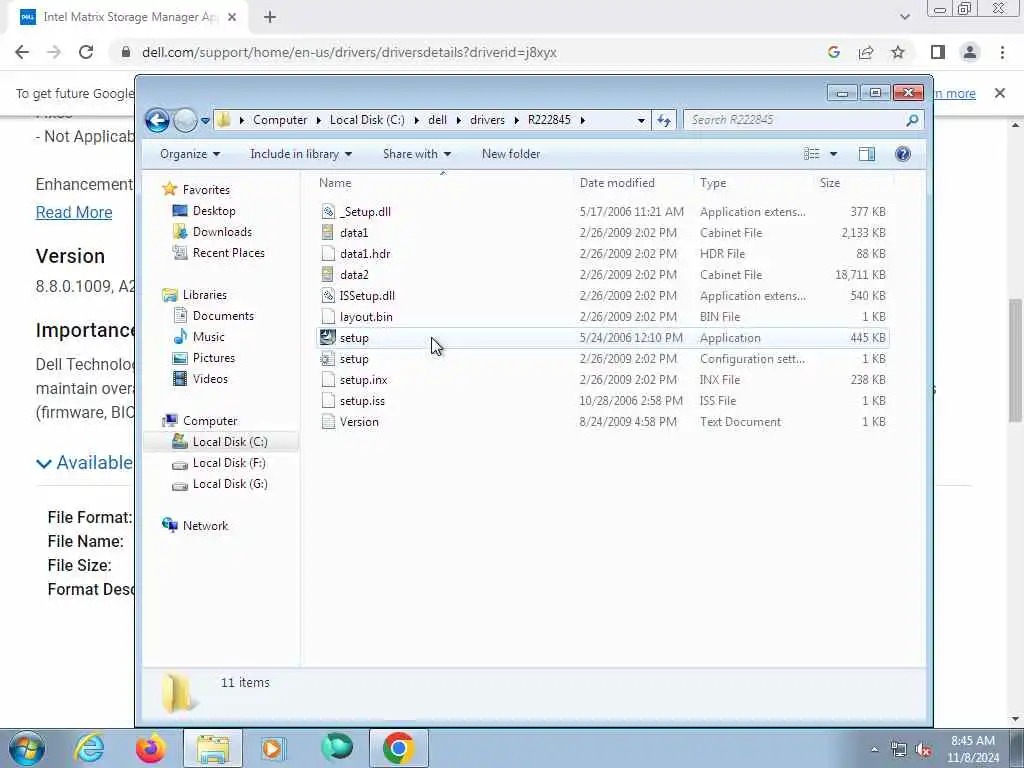This screenshot has height=768, width=1024.
Task: Open the Chrome three-dot menu
Action: tap(1002, 52)
